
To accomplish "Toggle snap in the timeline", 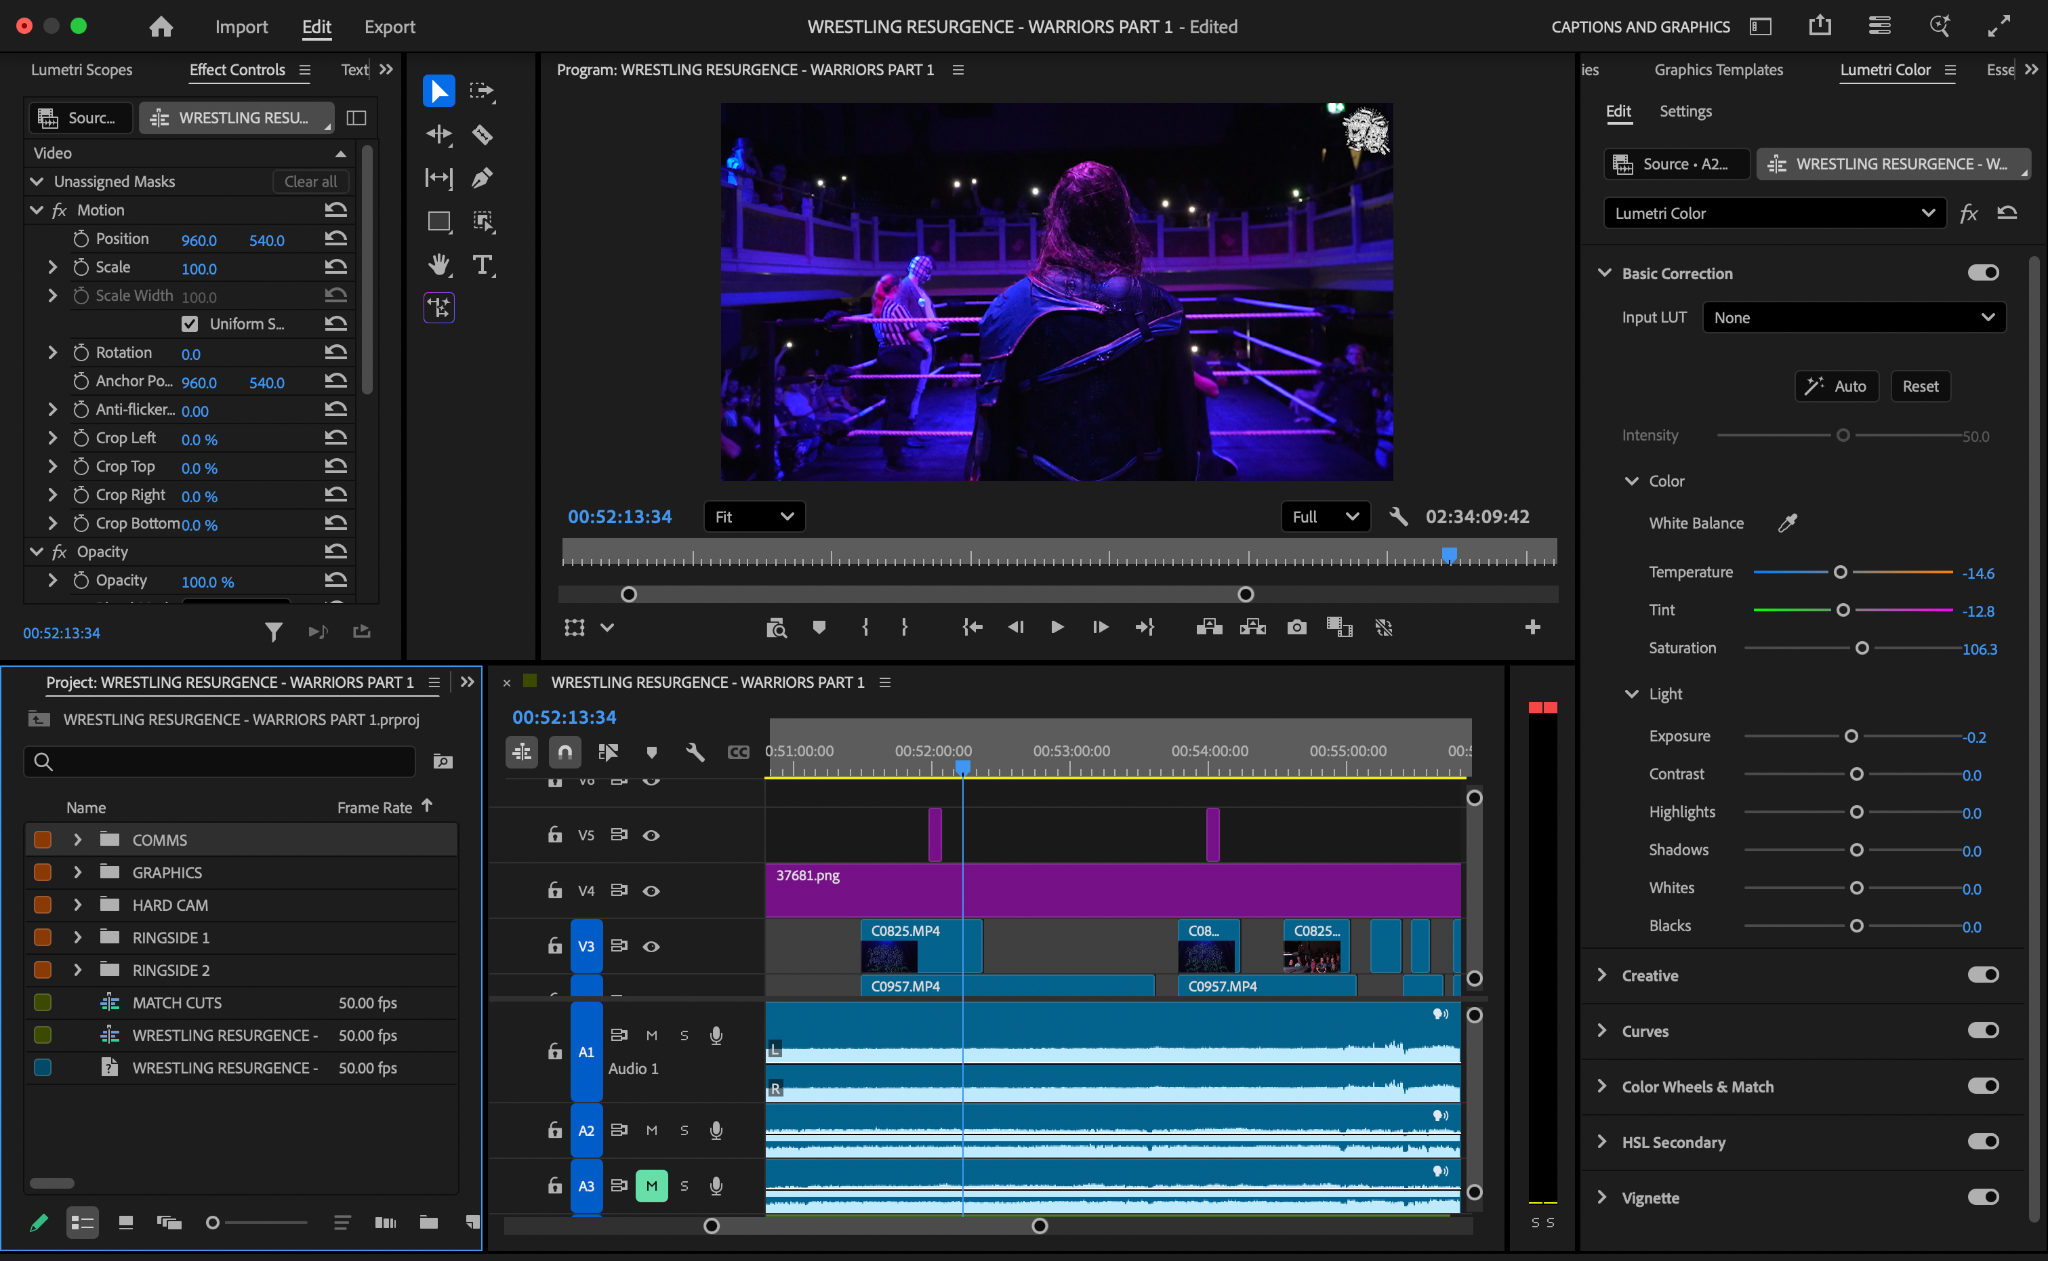I will click(x=565, y=752).
